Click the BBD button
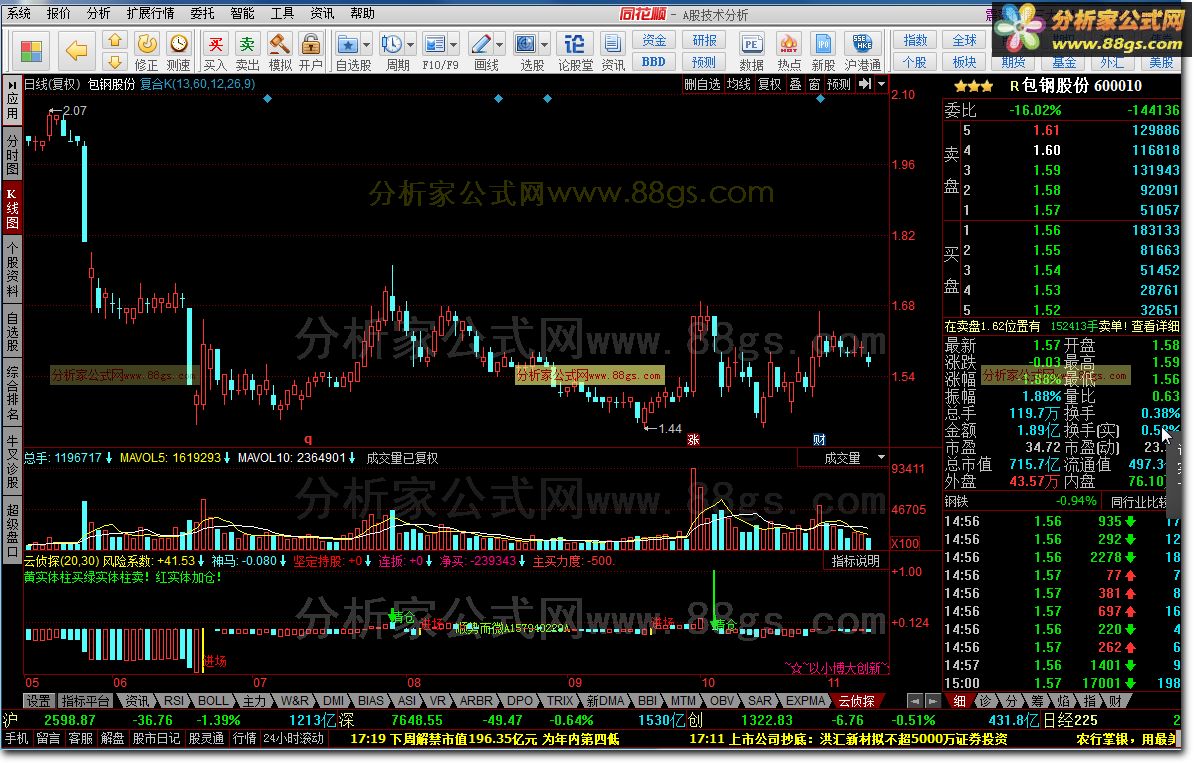This screenshot has width=1194, height=763. pyautogui.click(x=654, y=62)
